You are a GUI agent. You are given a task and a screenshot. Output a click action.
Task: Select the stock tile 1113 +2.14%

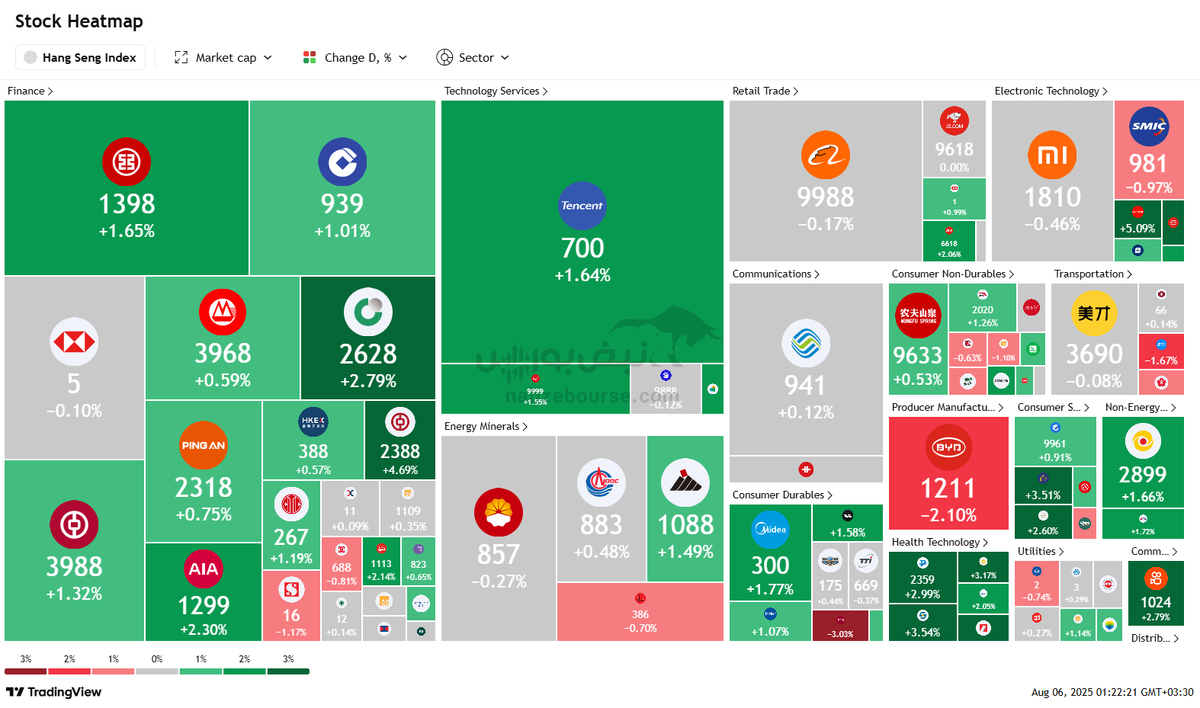381,564
